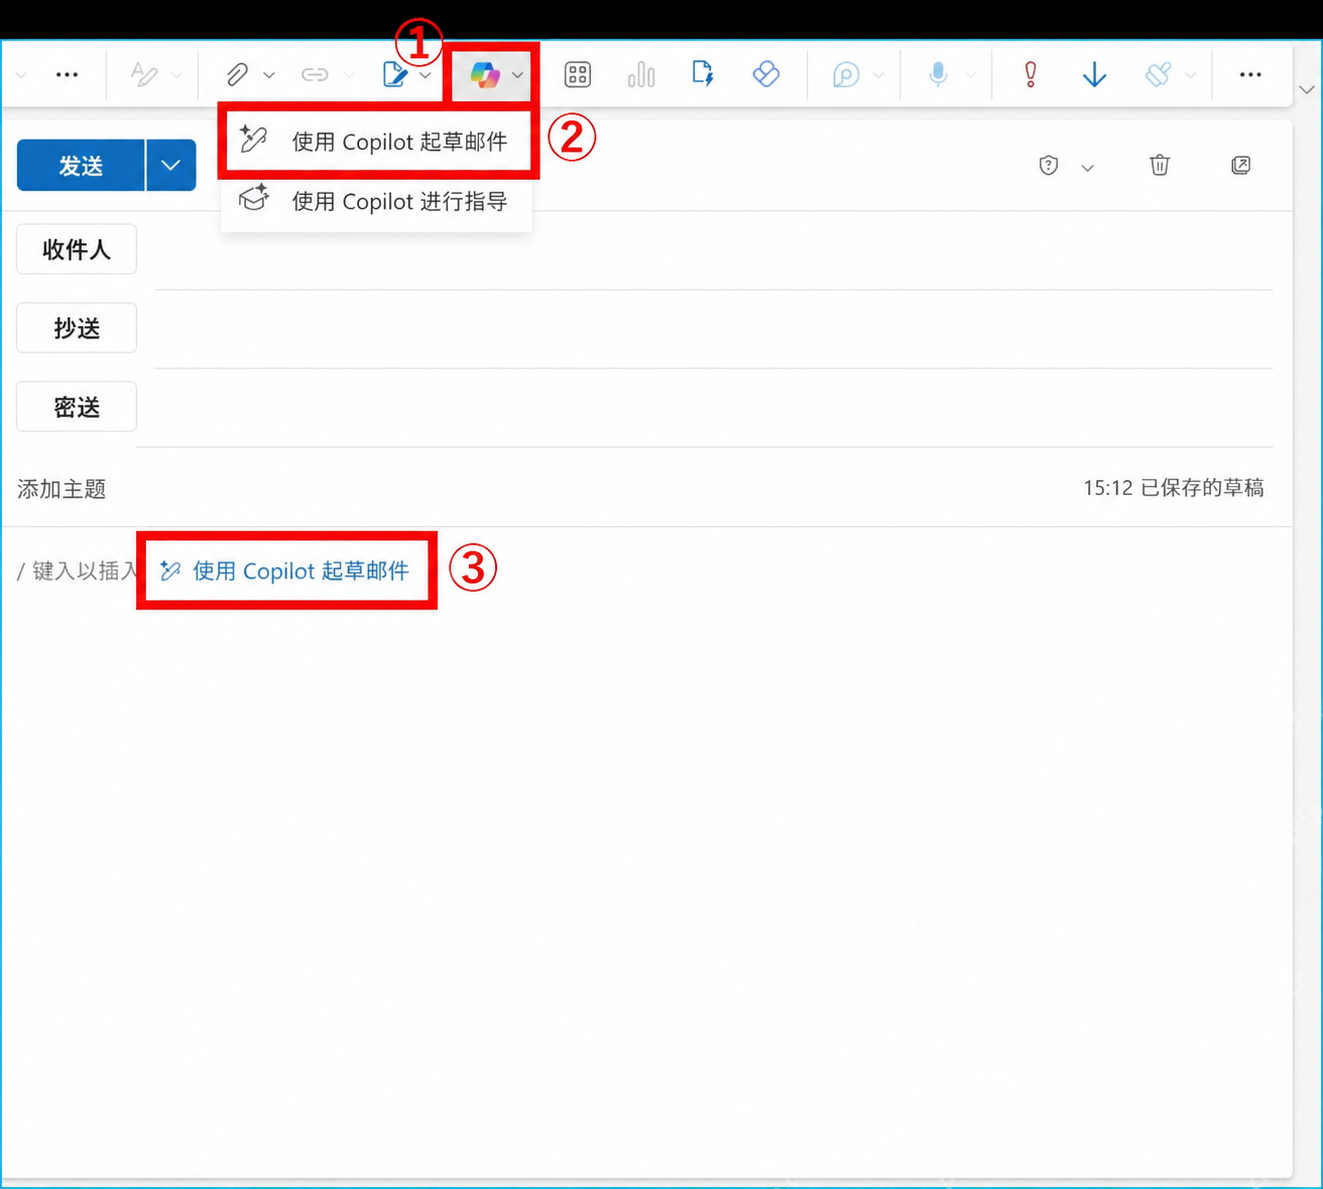Click the signature pen icon
Viewport: 1323px width, 1189px height.
395,74
